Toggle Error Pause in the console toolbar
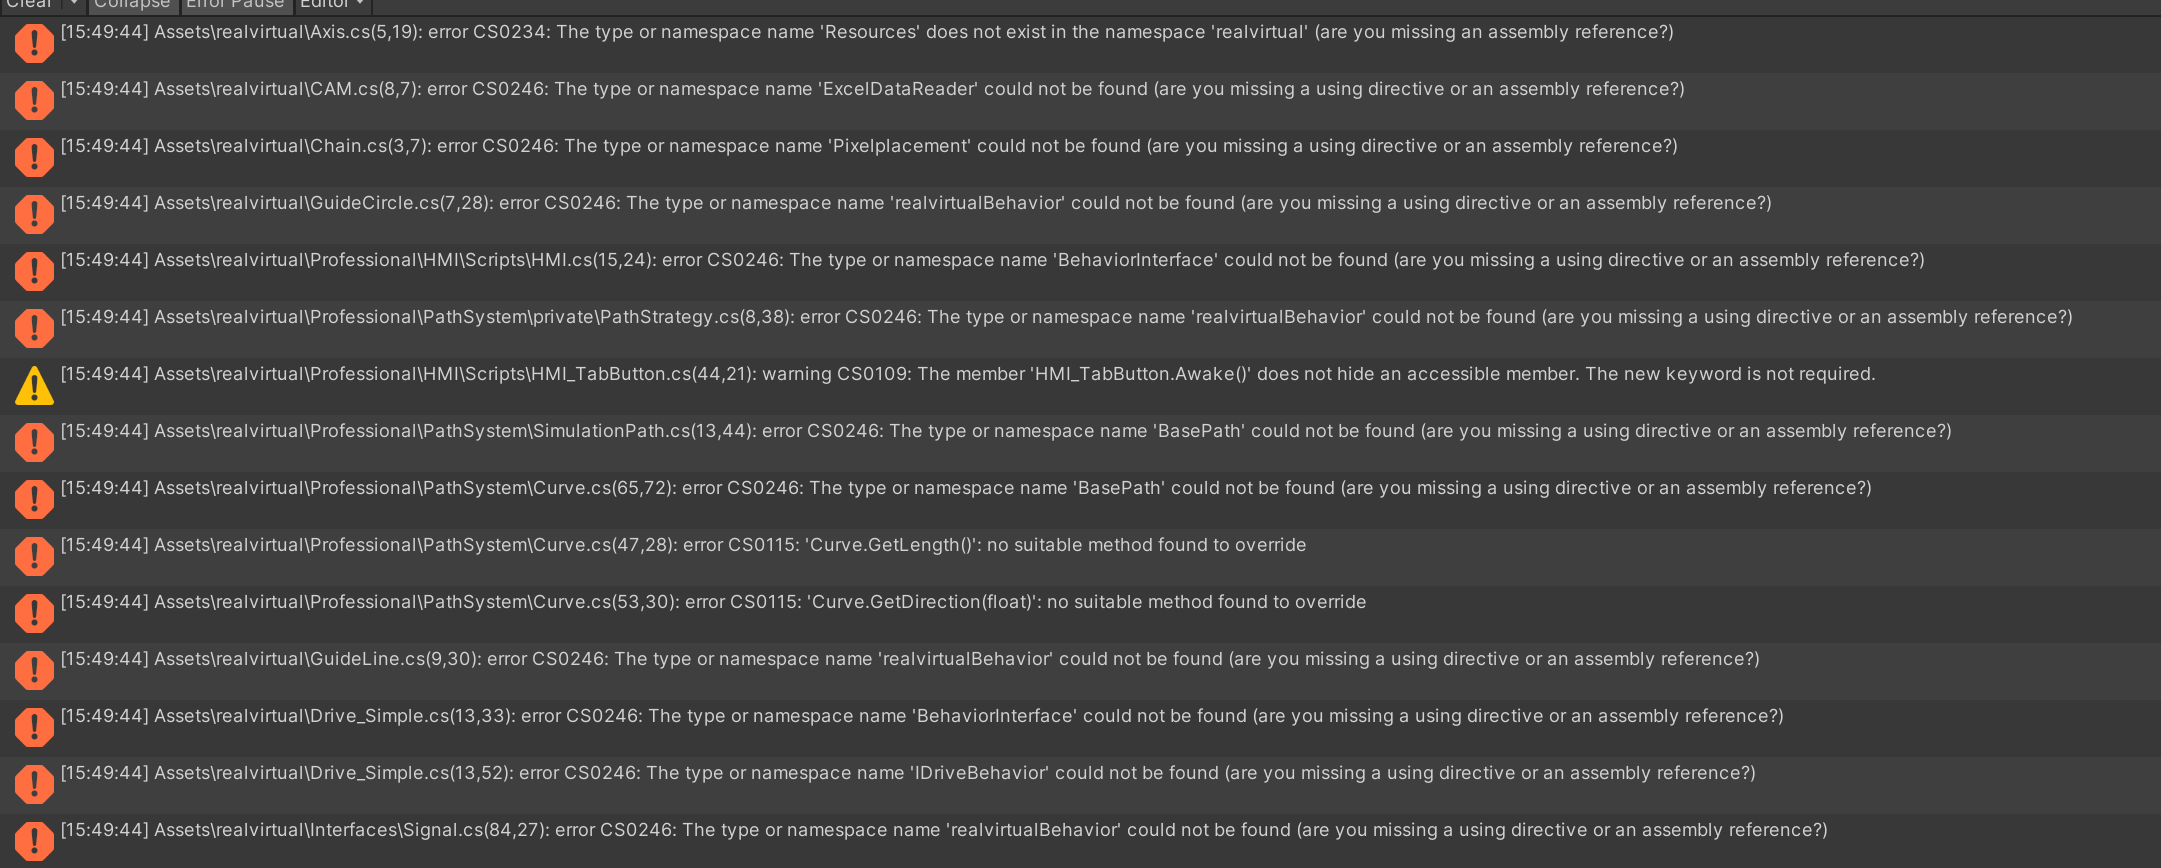Image resolution: width=2161 pixels, height=868 pixels. 235,5
